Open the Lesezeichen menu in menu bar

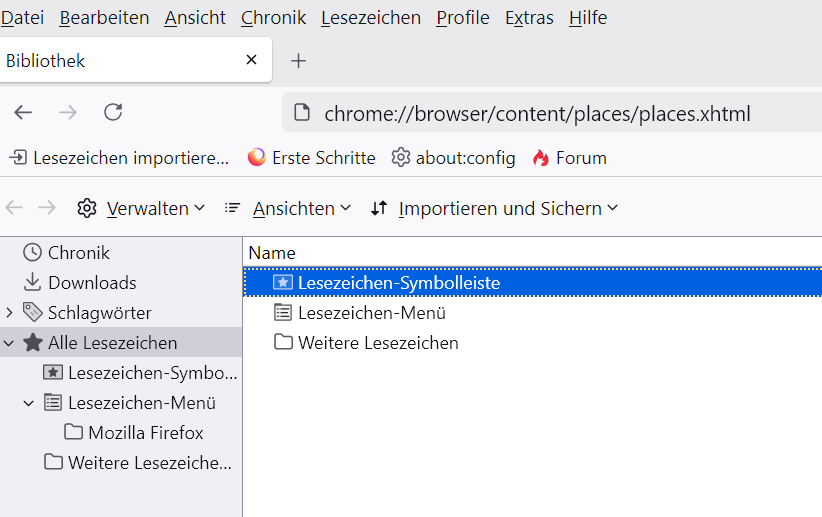point(371,18)
